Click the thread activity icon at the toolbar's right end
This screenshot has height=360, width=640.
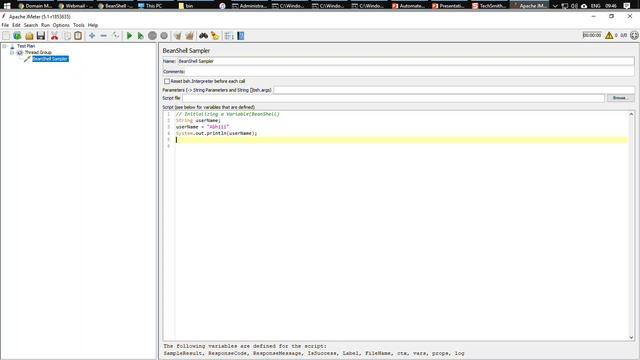[x=634, y=36]
